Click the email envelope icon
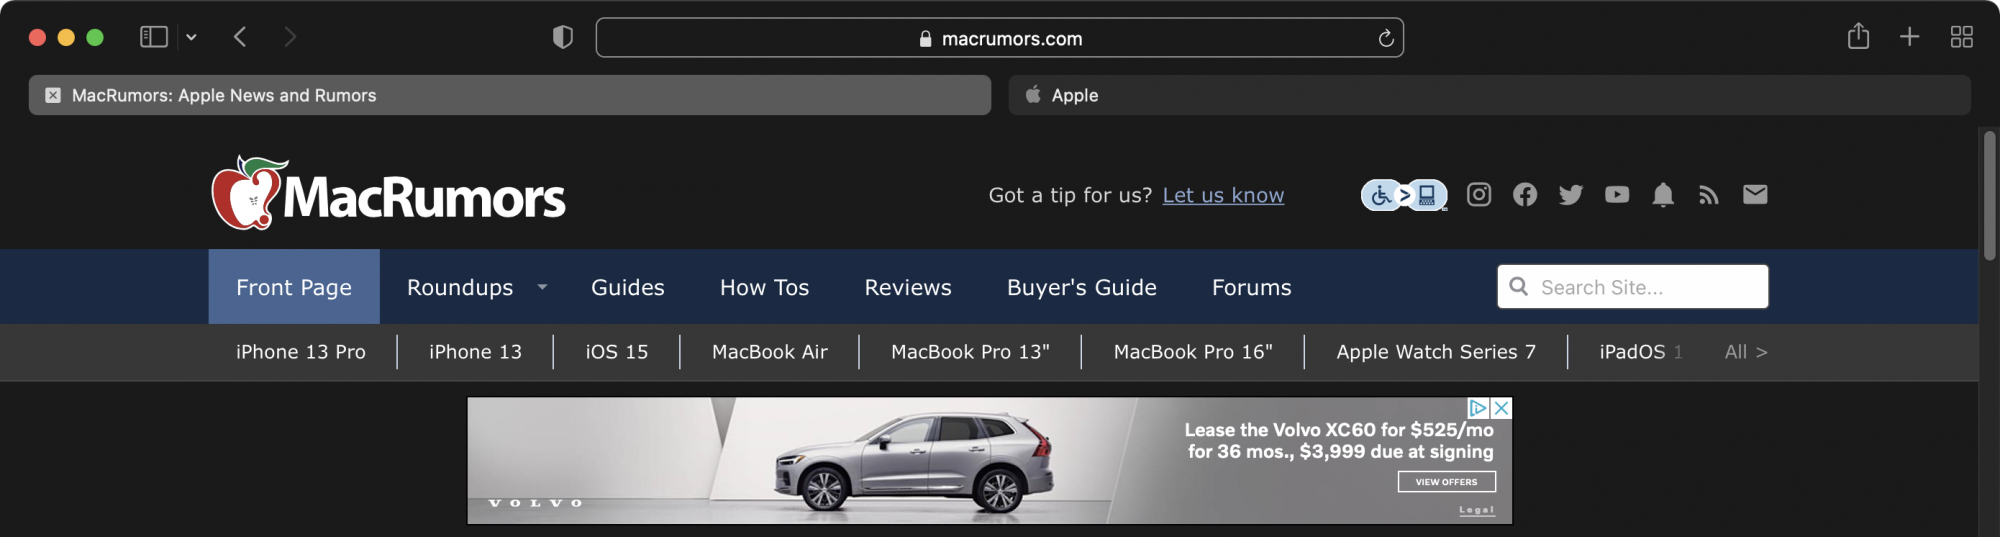The image size is (2000, 537). pyautogui.click(x=1754, y=194)
